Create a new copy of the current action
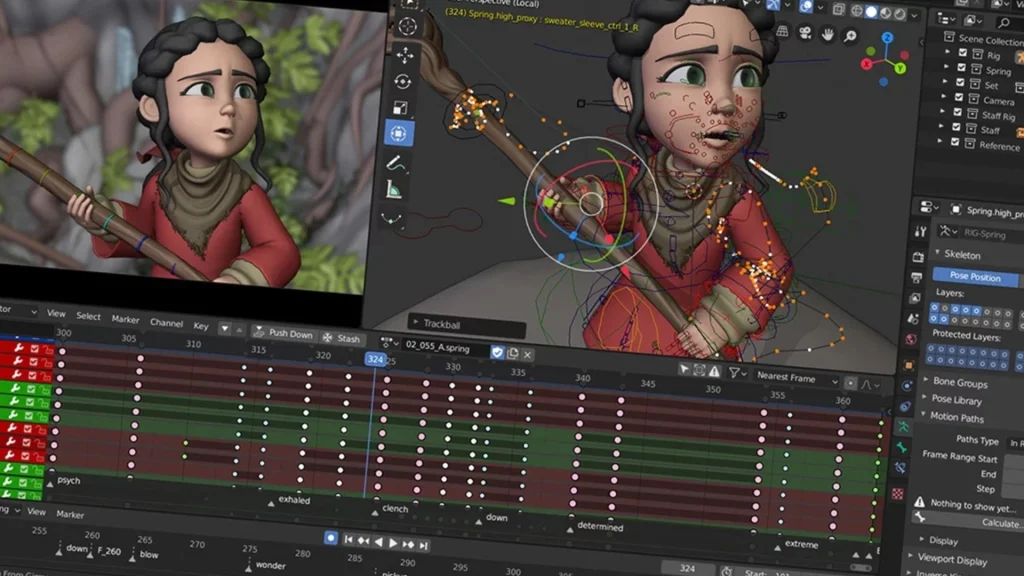This screenshot has width=1024, height=576. (x=513, y=354)
